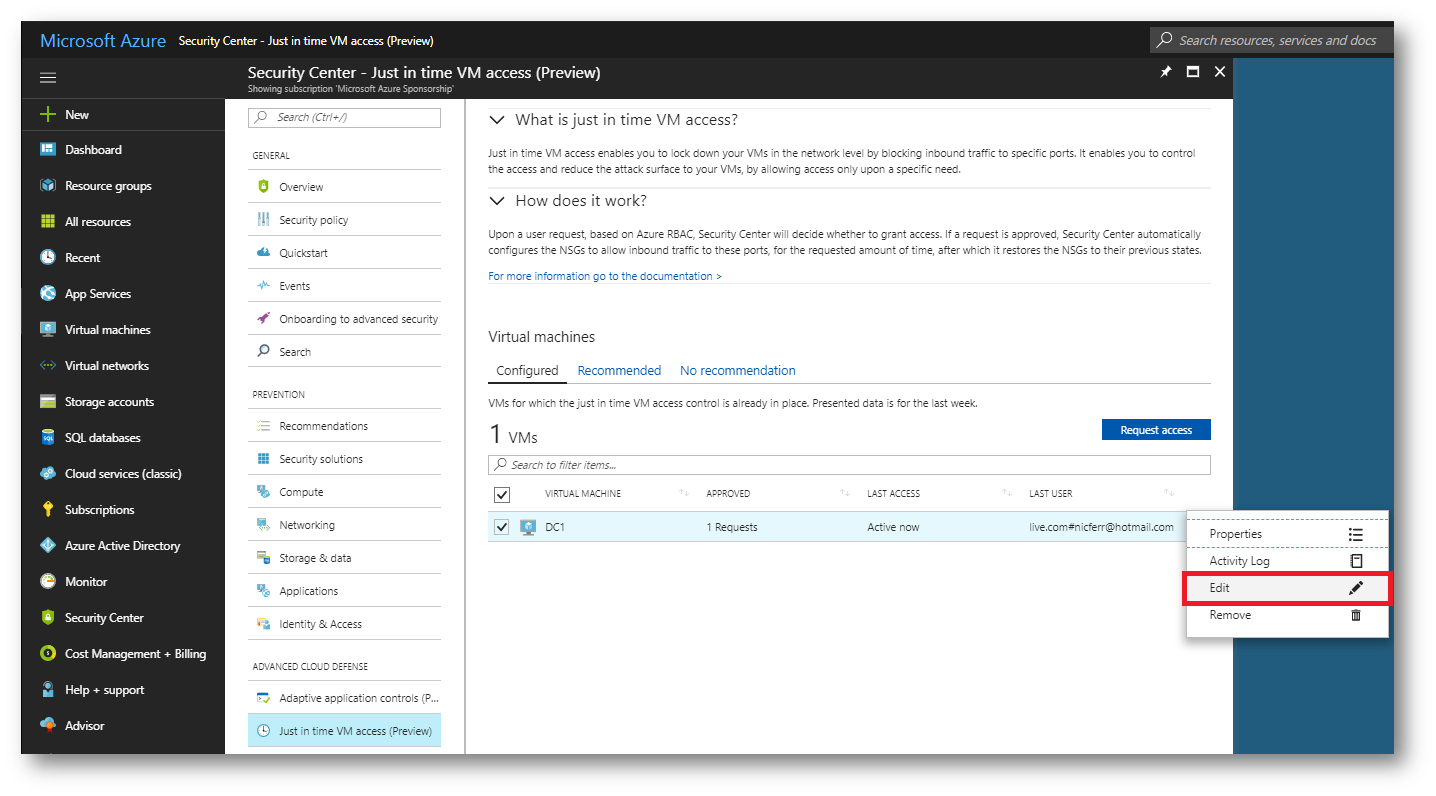Click the Search resources, services and docs box
Screen dimensions: 1436x796
1271,40
